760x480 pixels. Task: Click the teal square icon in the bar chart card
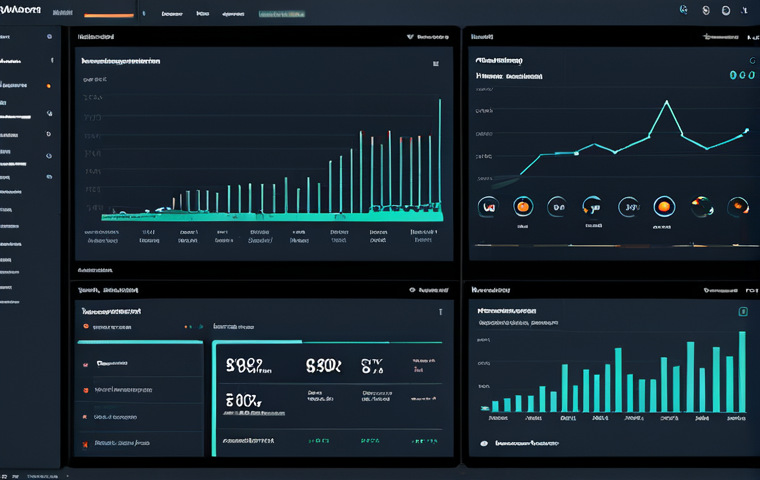pyautogui.click(x=743, y=311)
